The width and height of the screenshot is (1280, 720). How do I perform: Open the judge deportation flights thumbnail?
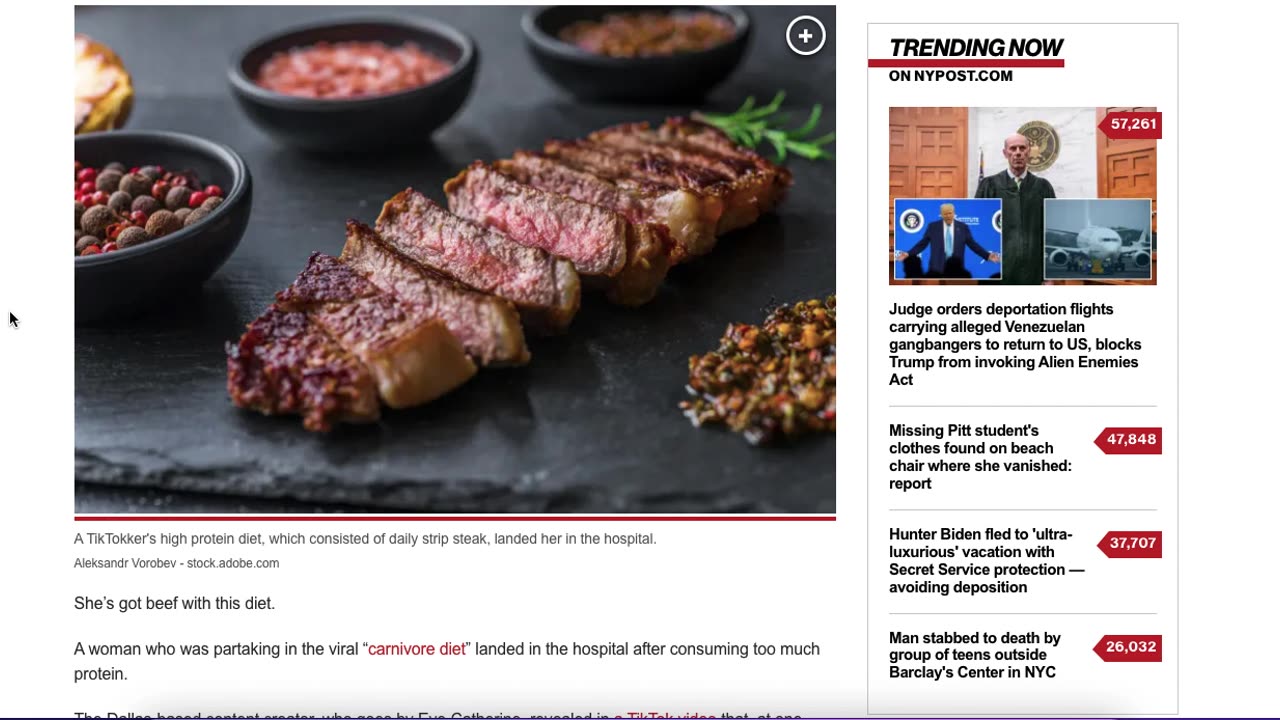1022,196
